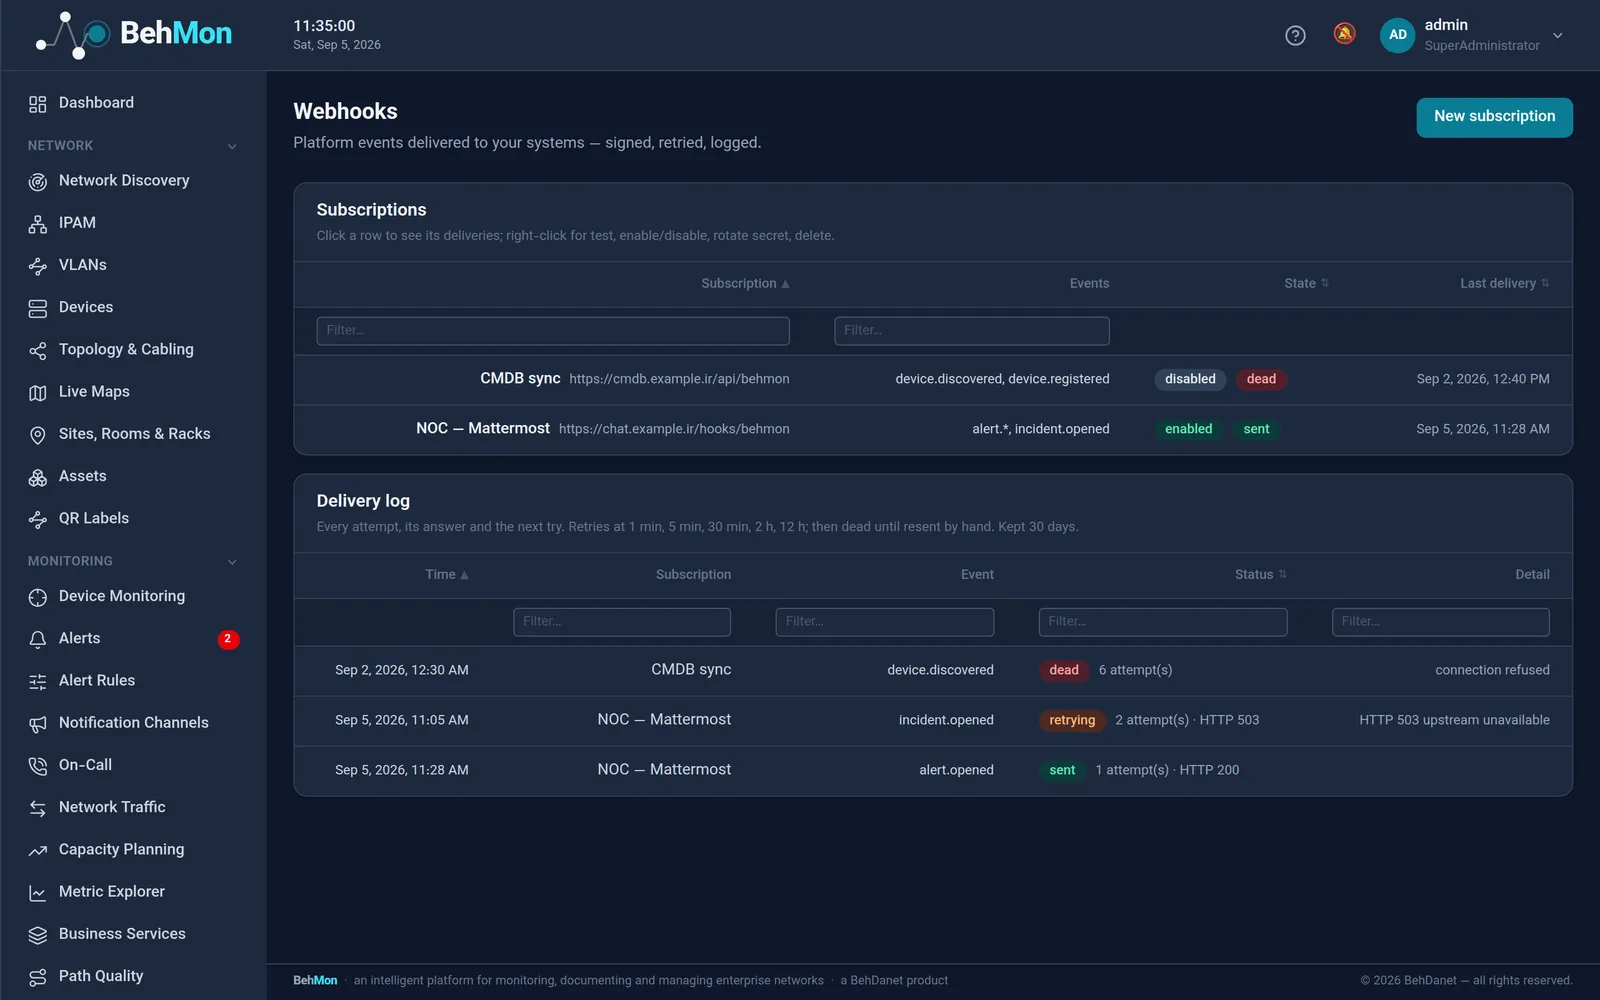Click the red Alerts count badge
Viewport: 1600px width, 1000px height.
228,639
